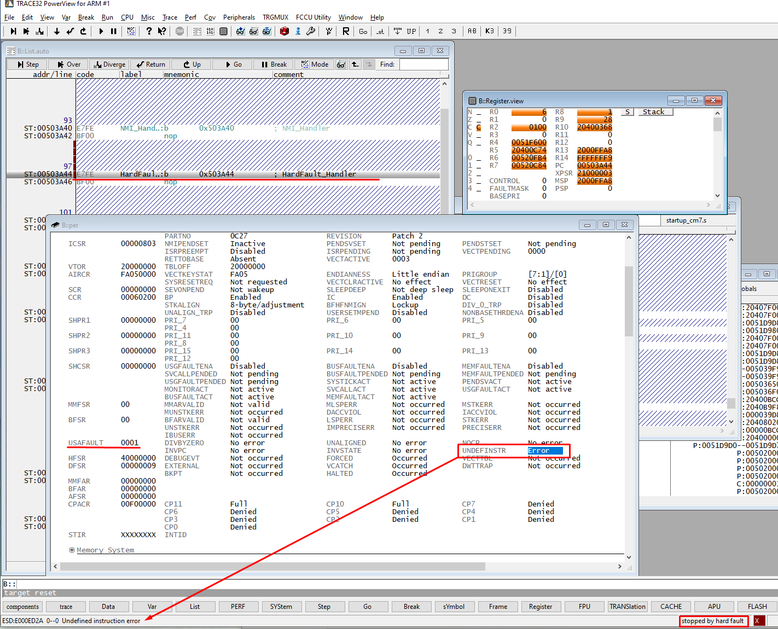The width and height of the screenshot is (778, 629).
Task: Click the 'components' softkey at bottom
Action: (x=23, y=607)
